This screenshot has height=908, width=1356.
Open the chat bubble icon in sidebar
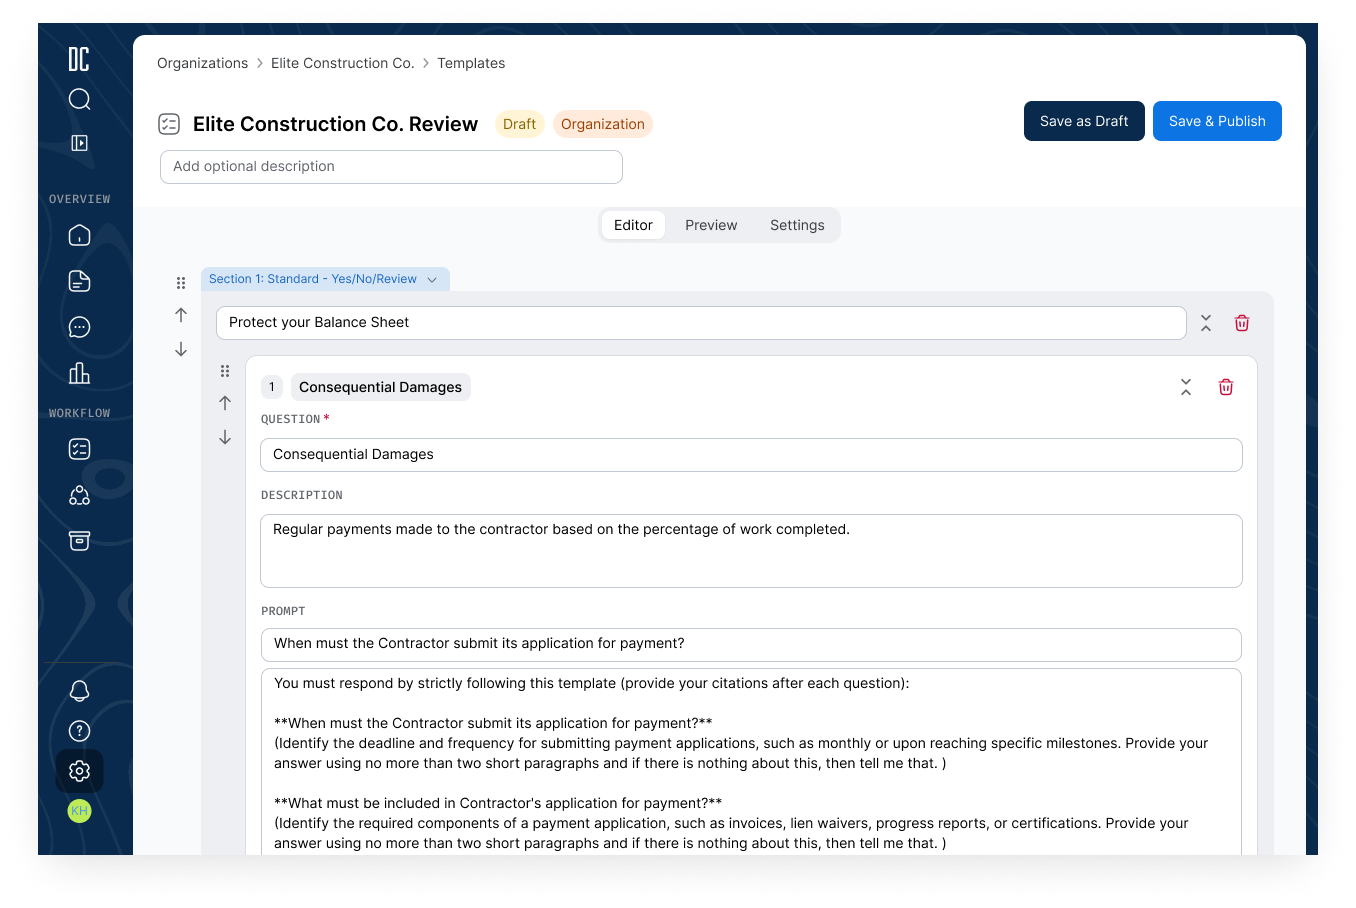[79, 327]
